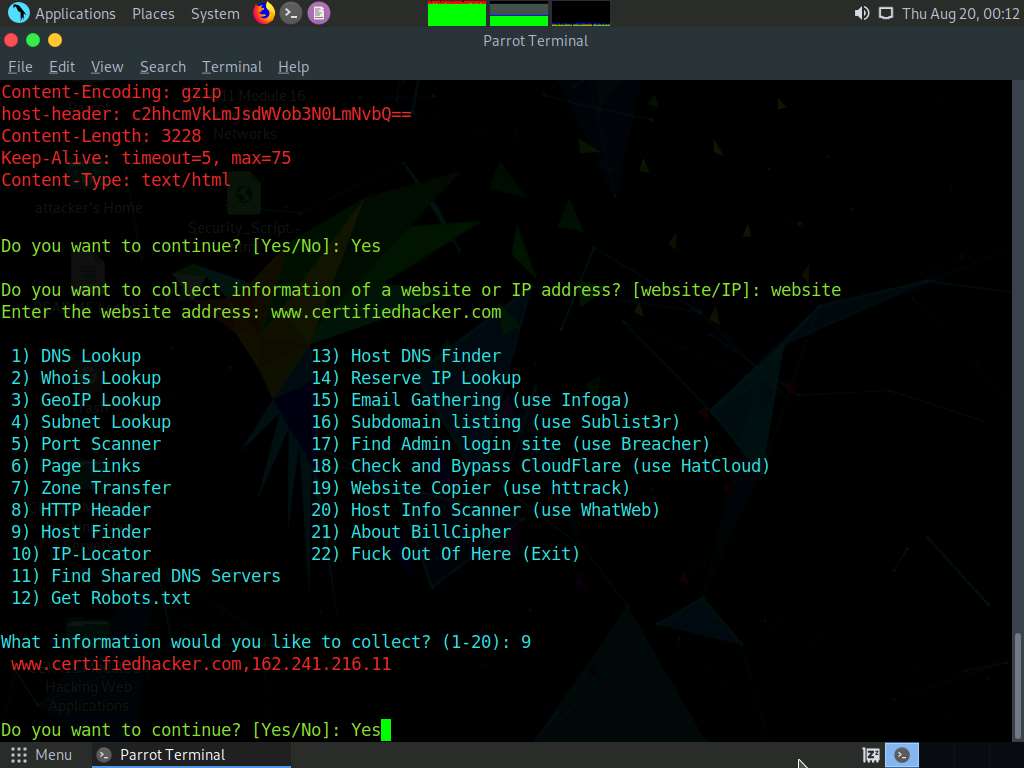1024x768 pixels.
Task: Click the '8) HTTP Header' line
Action: (81, 510)
